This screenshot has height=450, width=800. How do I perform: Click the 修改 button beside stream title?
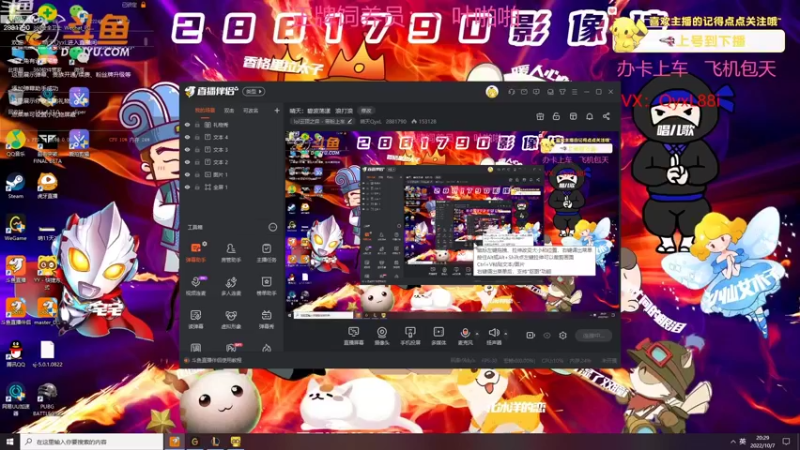point(366,111)
